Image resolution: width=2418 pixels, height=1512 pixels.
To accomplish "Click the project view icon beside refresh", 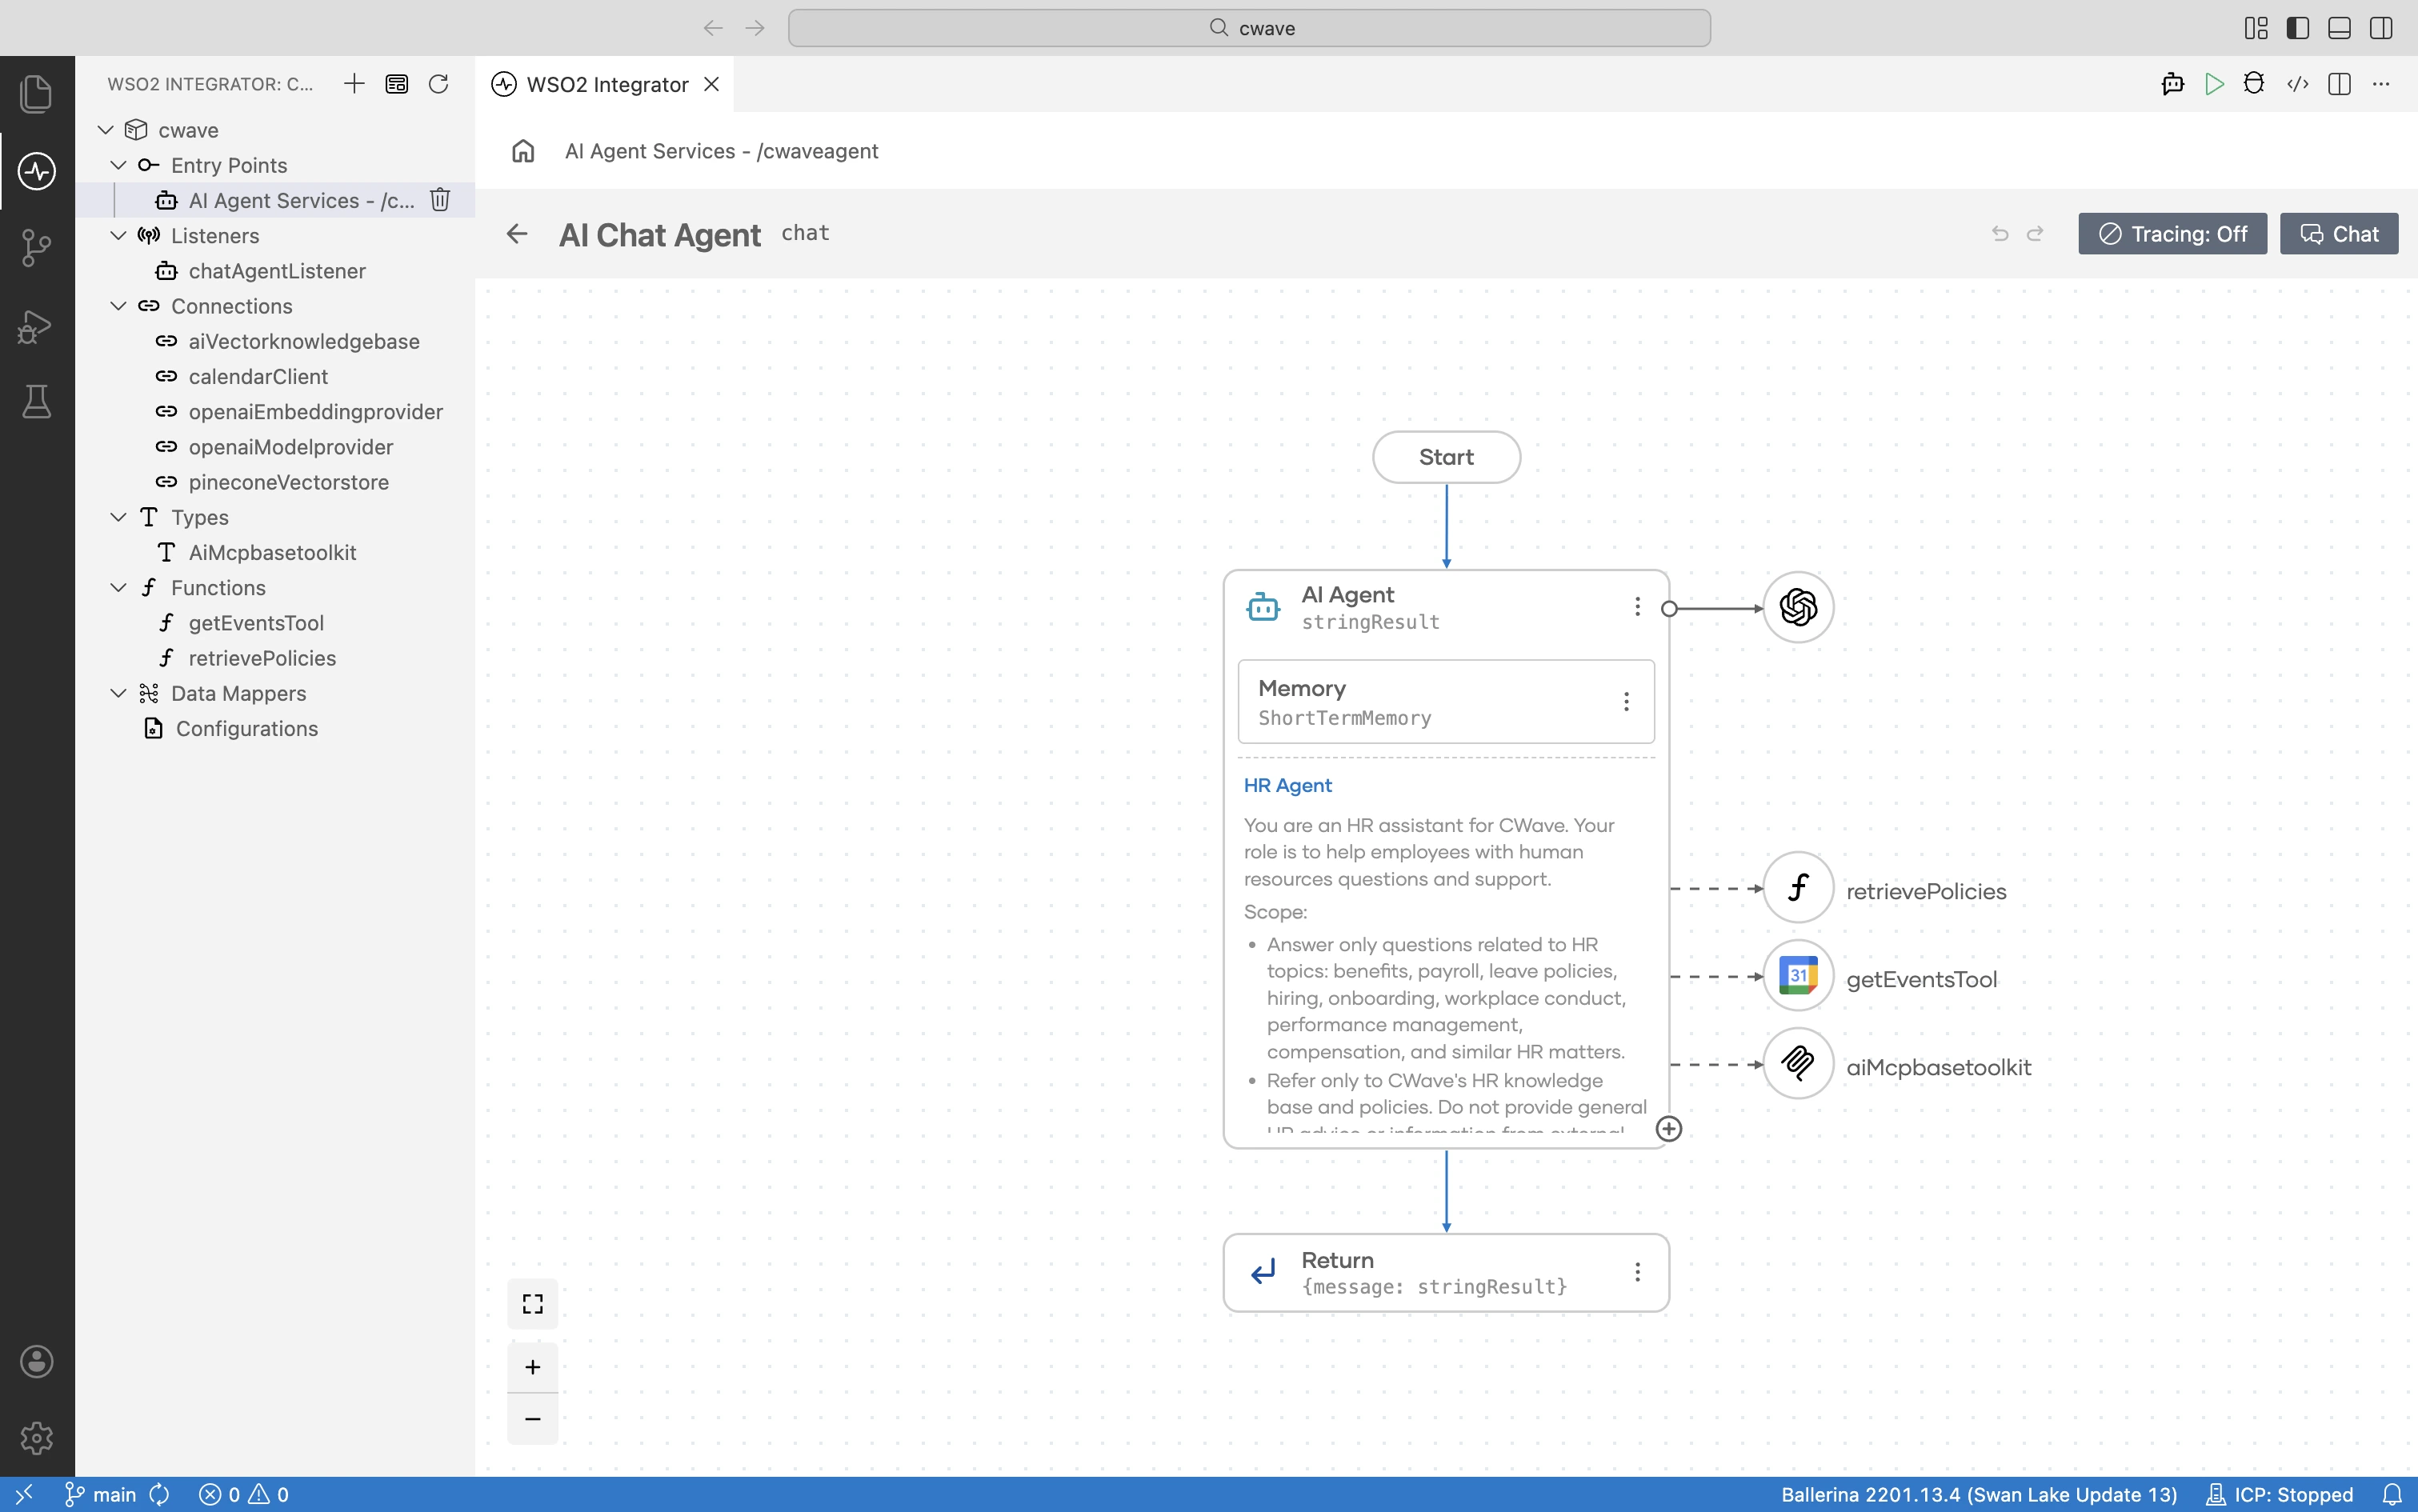I will pyautogui.click(x=396, y=84).
